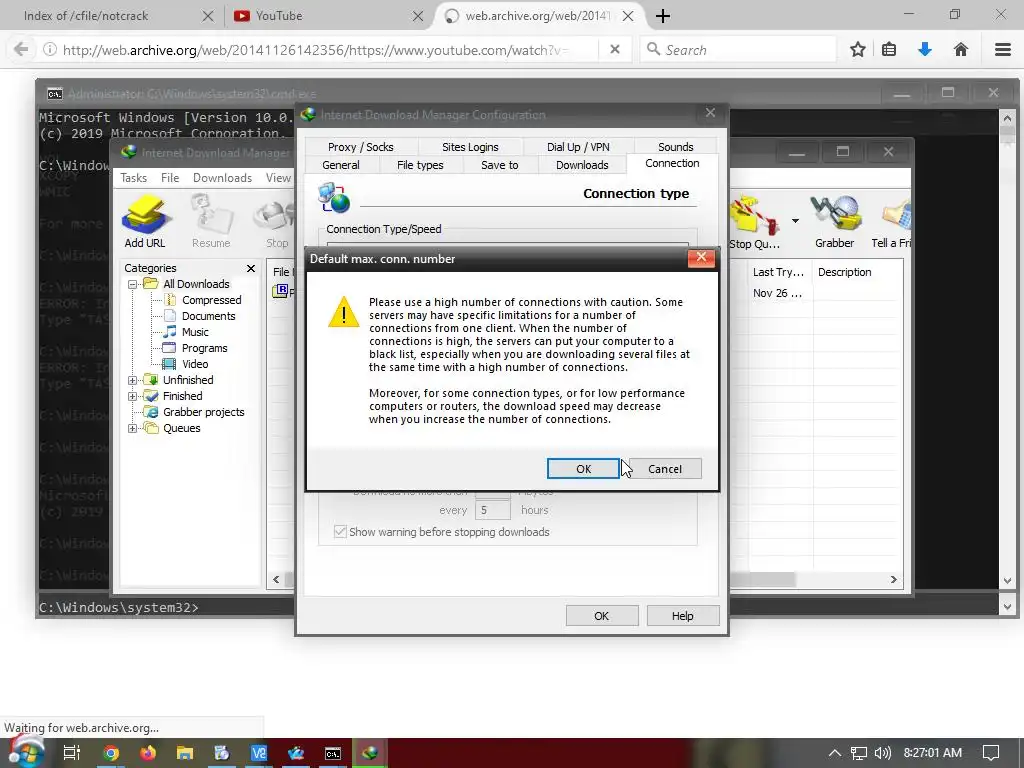The height and width of the screenshot is (768, 1024).
Task: Switch to the Proxy / Socks tab
Action: 360,147
